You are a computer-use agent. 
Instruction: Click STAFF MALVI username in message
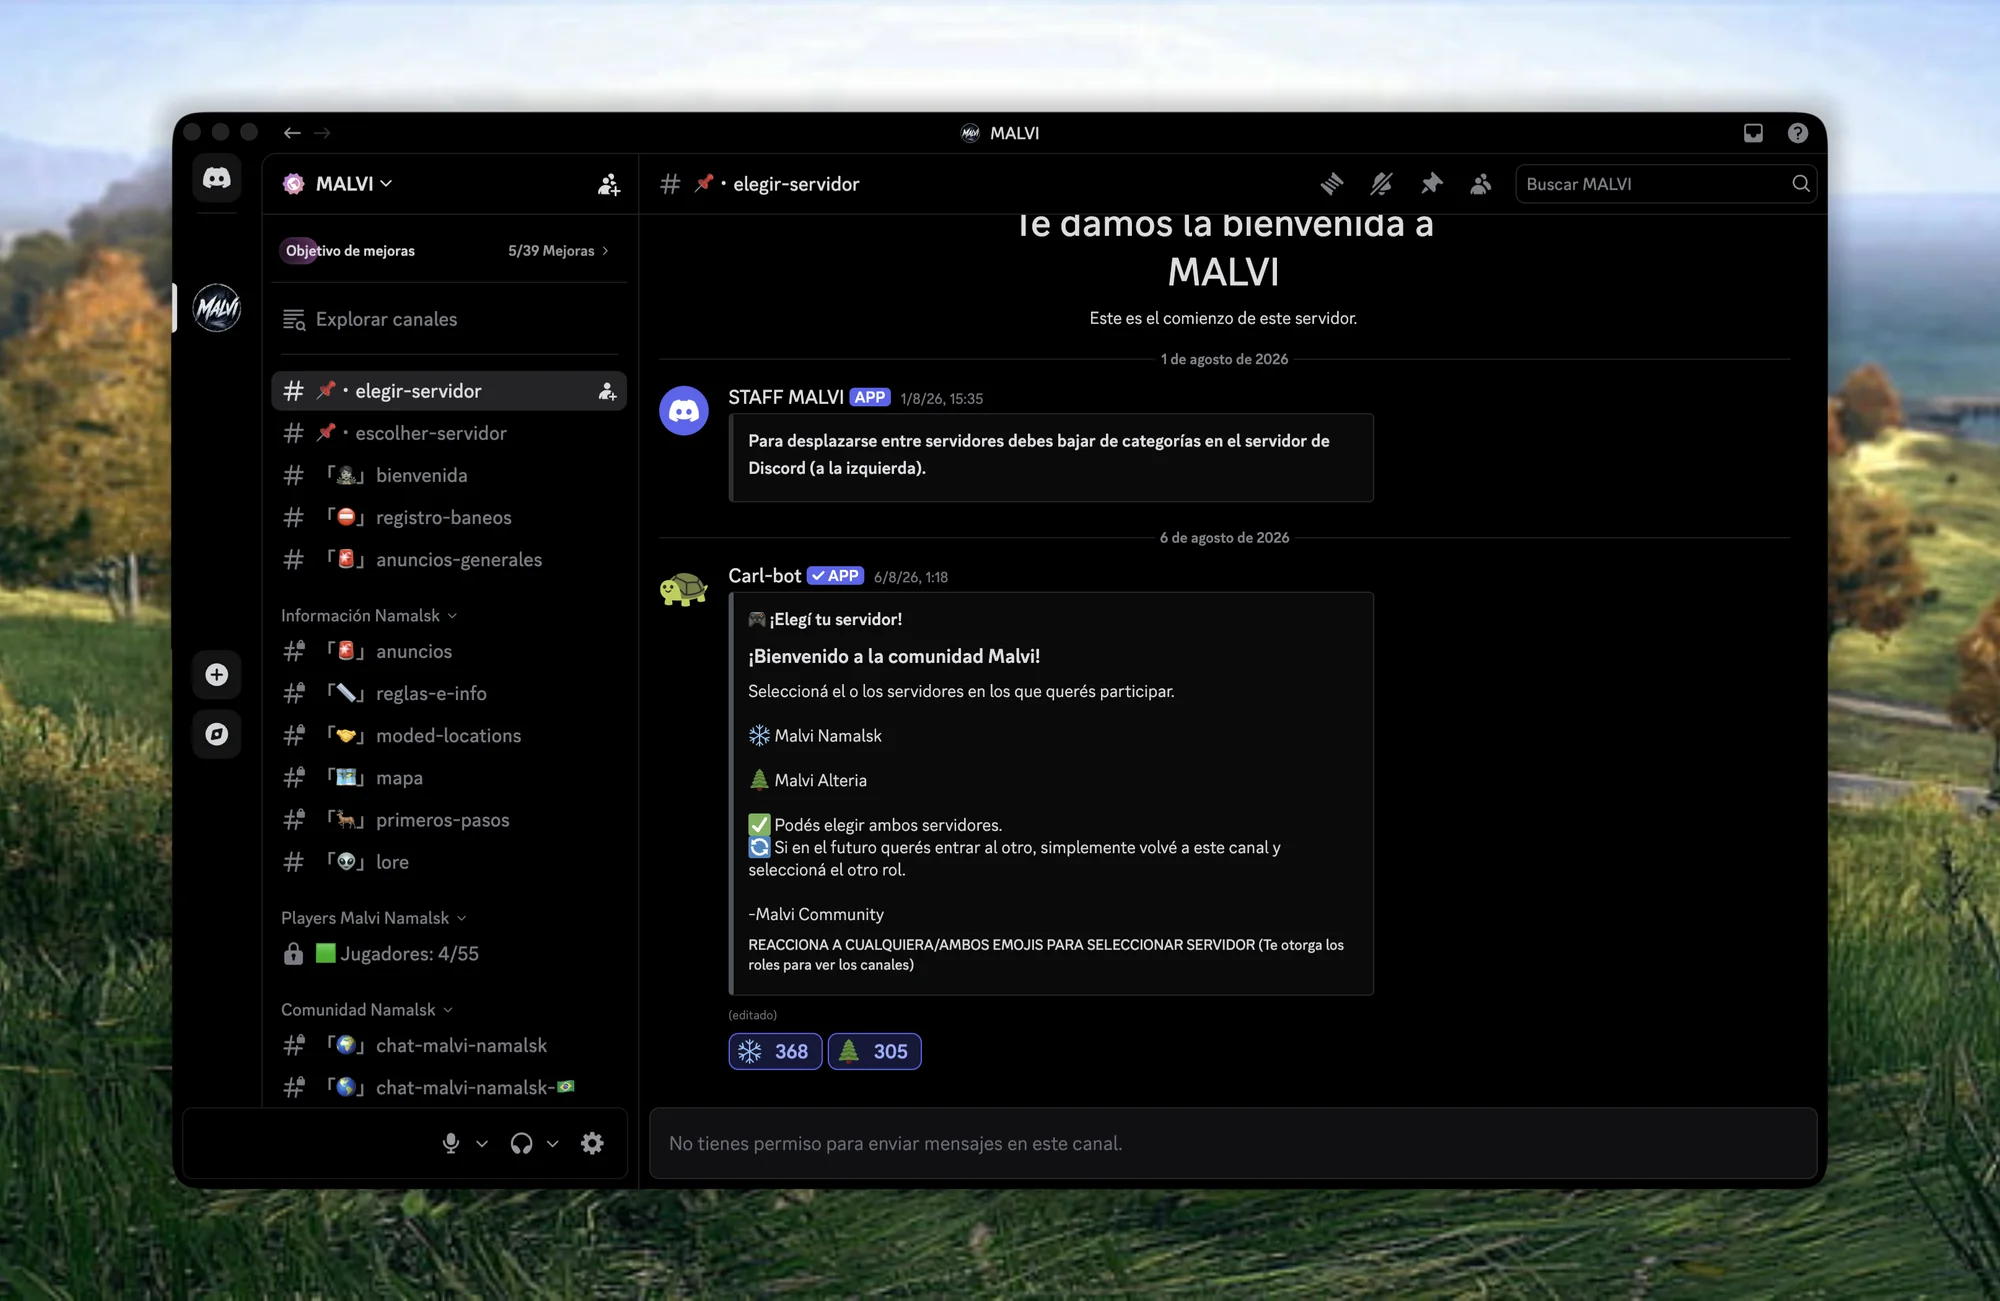click(x=786, y=398)
